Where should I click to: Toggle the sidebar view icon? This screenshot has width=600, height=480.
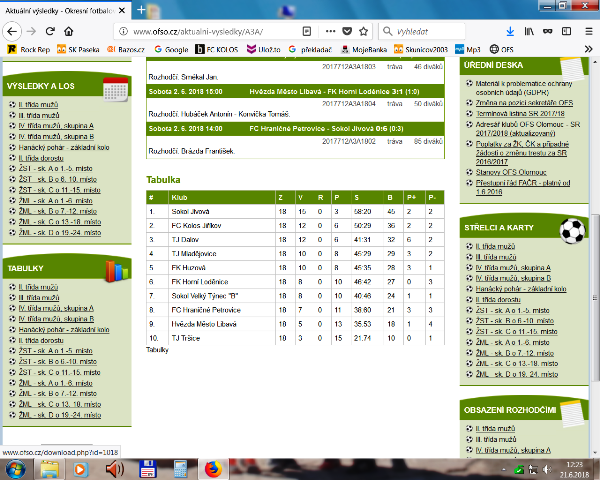tap(566, 31)
